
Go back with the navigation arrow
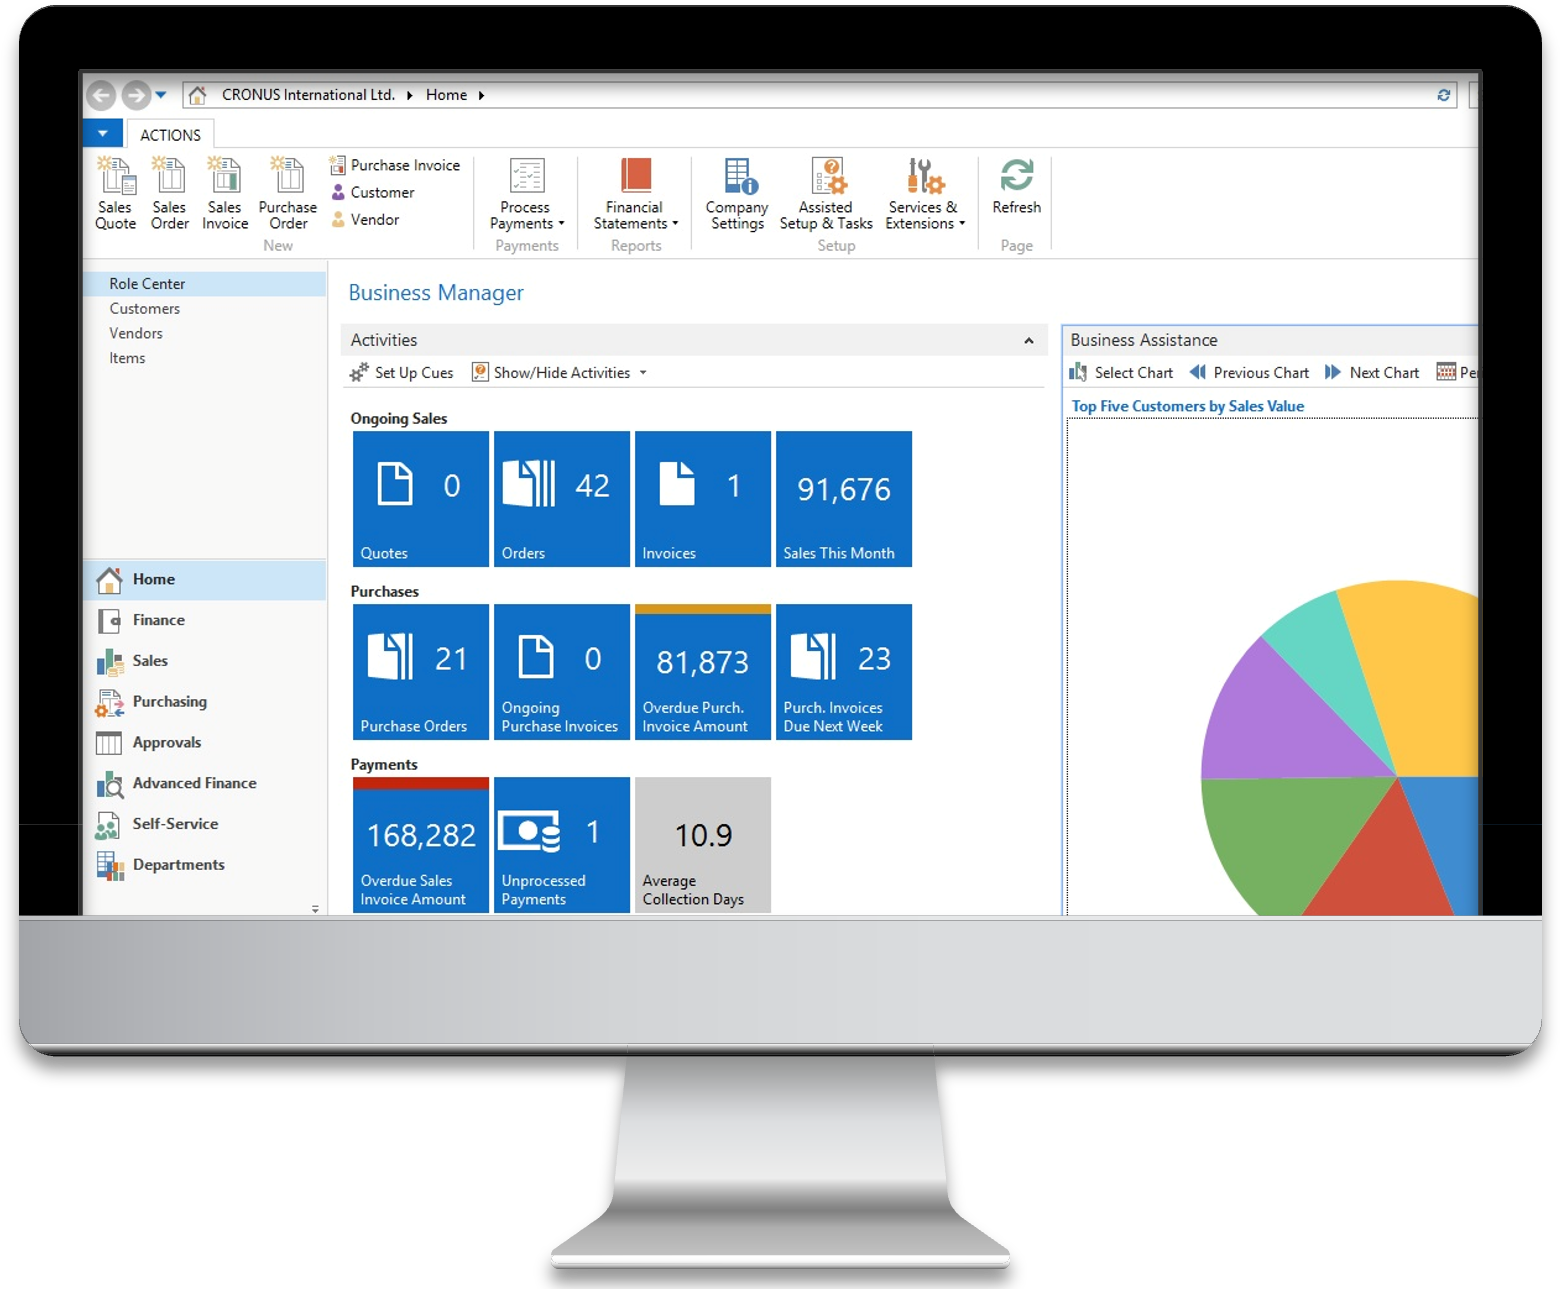pyautogui.click(x=101, y=95)
